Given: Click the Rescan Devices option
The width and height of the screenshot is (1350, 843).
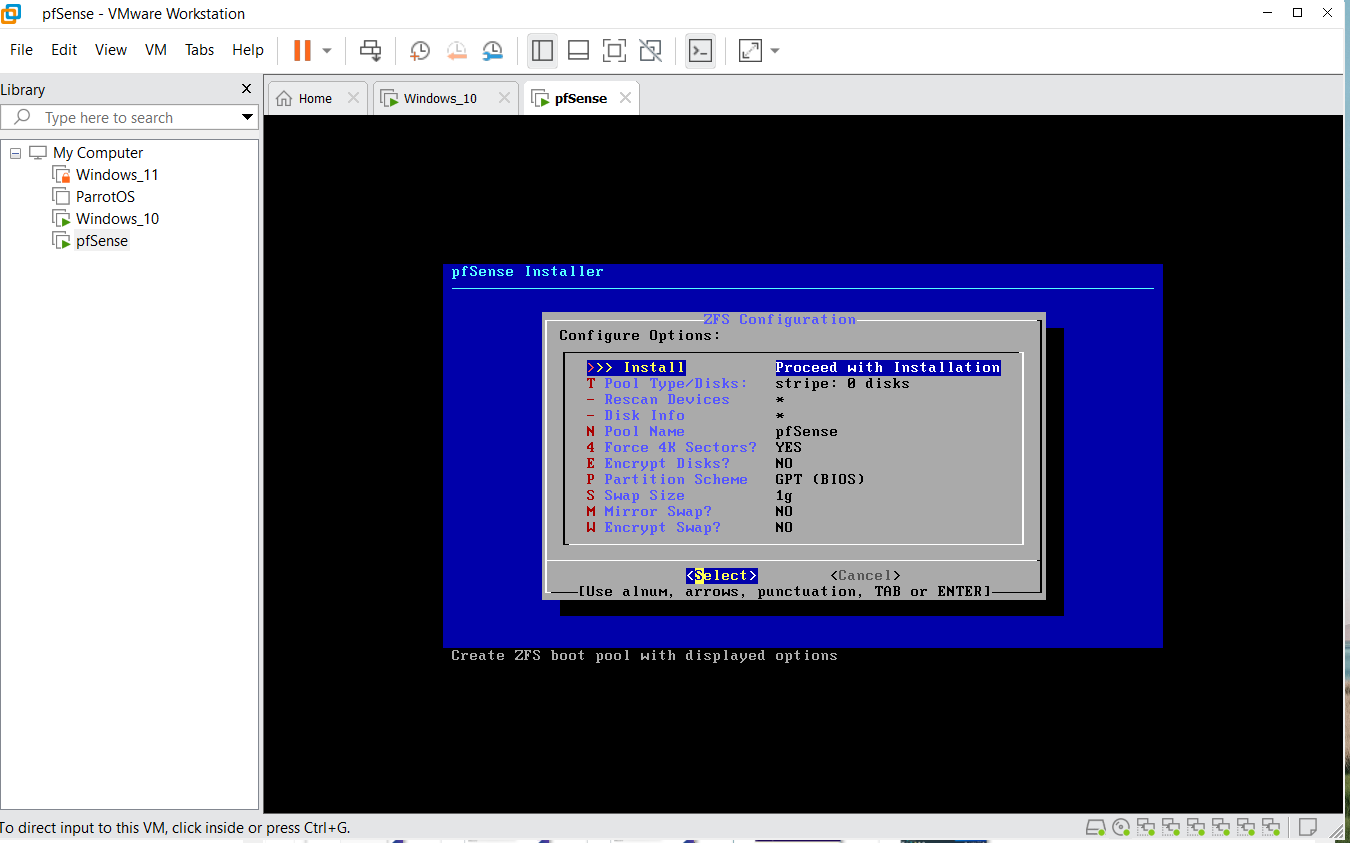Looking at the screenshot, I should 658,399.
